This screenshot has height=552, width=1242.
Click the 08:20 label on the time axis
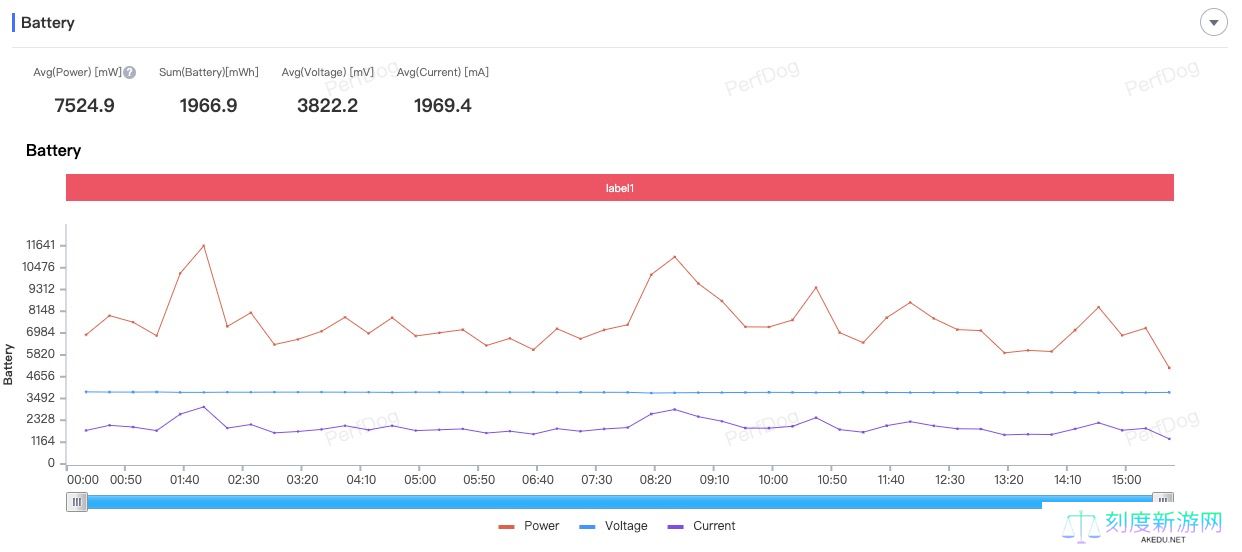pyautogui.click(x=655, y=480)
